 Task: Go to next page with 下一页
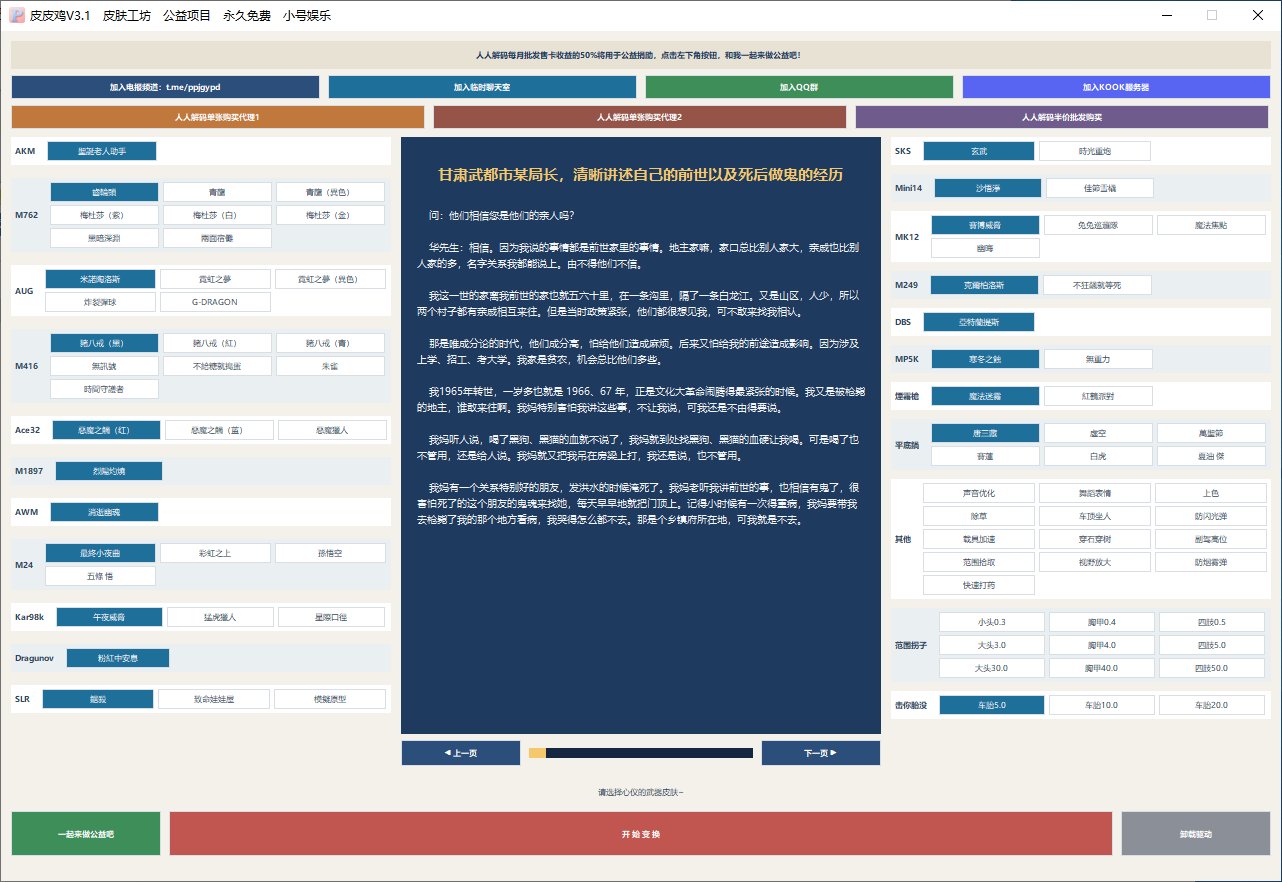pyautogui.click(x=821, y=753)
